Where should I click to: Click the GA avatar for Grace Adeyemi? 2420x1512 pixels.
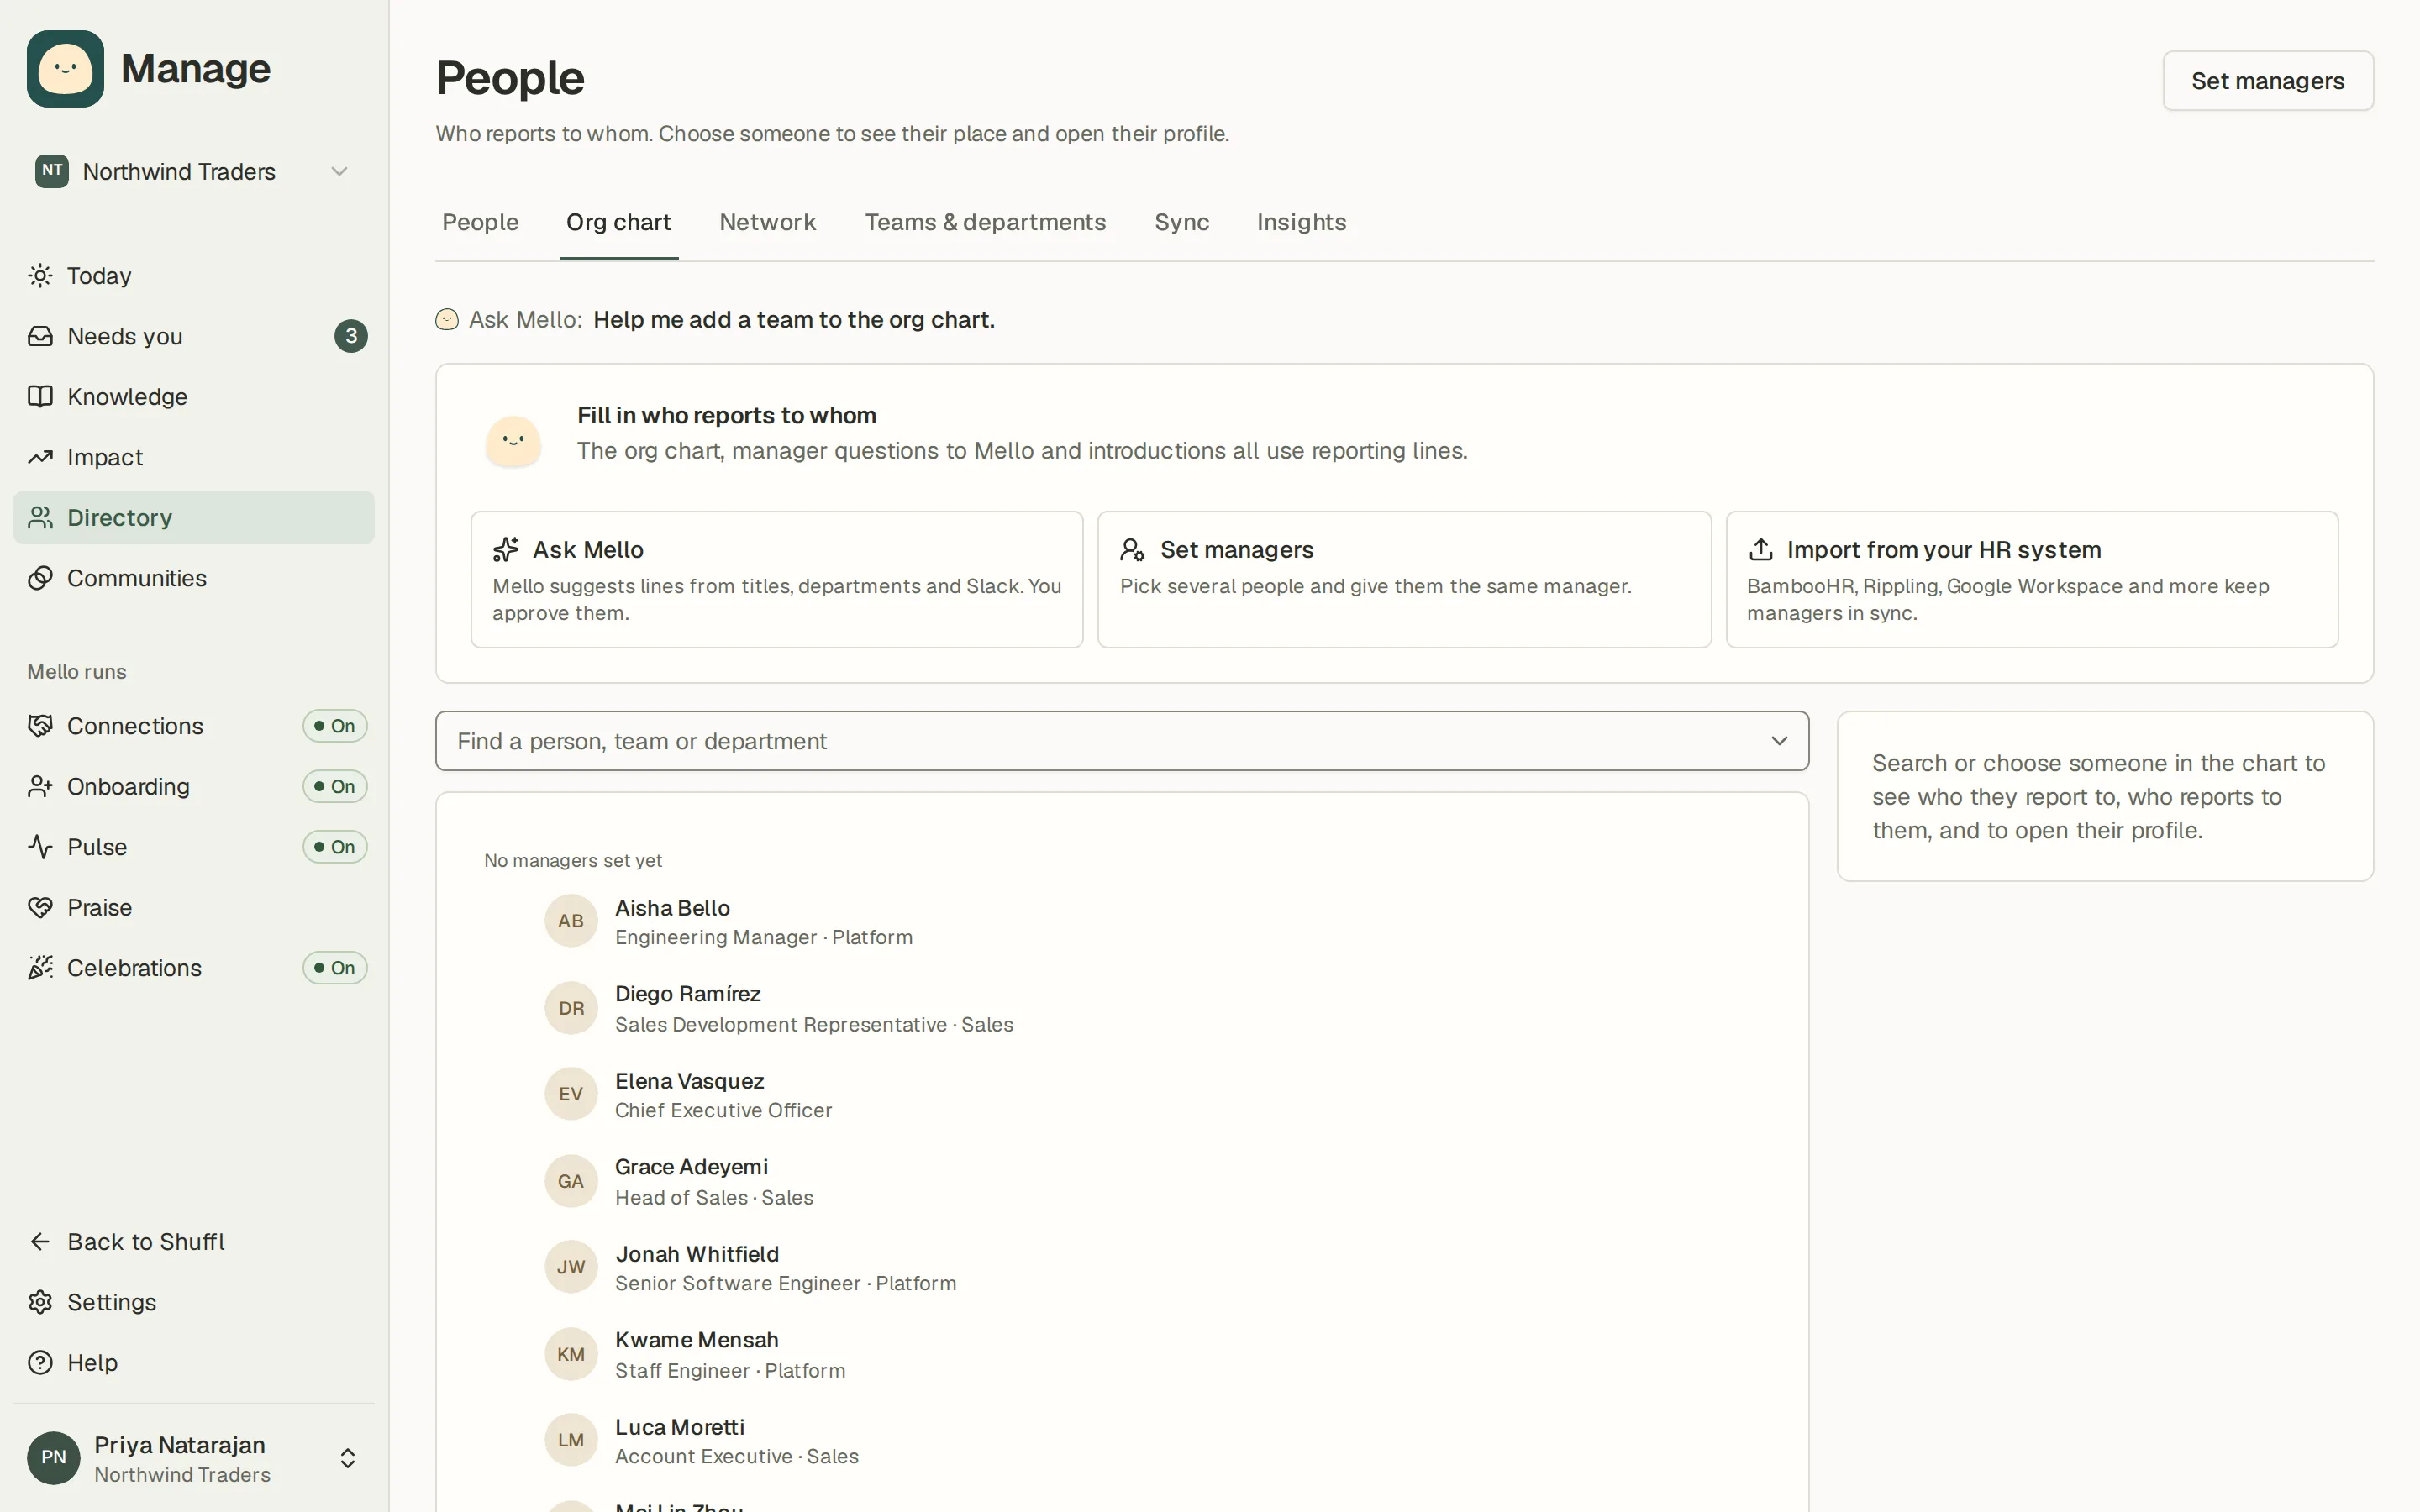pos(571,1181)
